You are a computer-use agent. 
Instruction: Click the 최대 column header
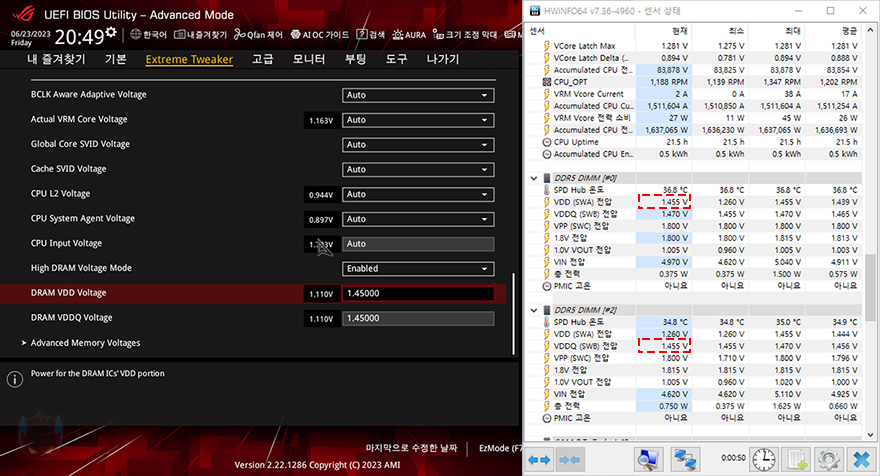point(777,31)
